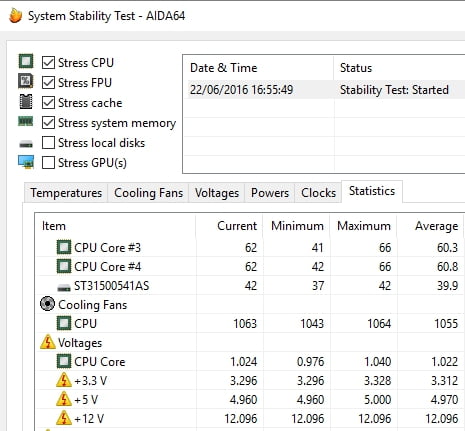Image resolution: width=465 pixels, height=431 pixels.
Task: Click the +5 V maximum value 5.000
Action: click(x=377, y=400)
